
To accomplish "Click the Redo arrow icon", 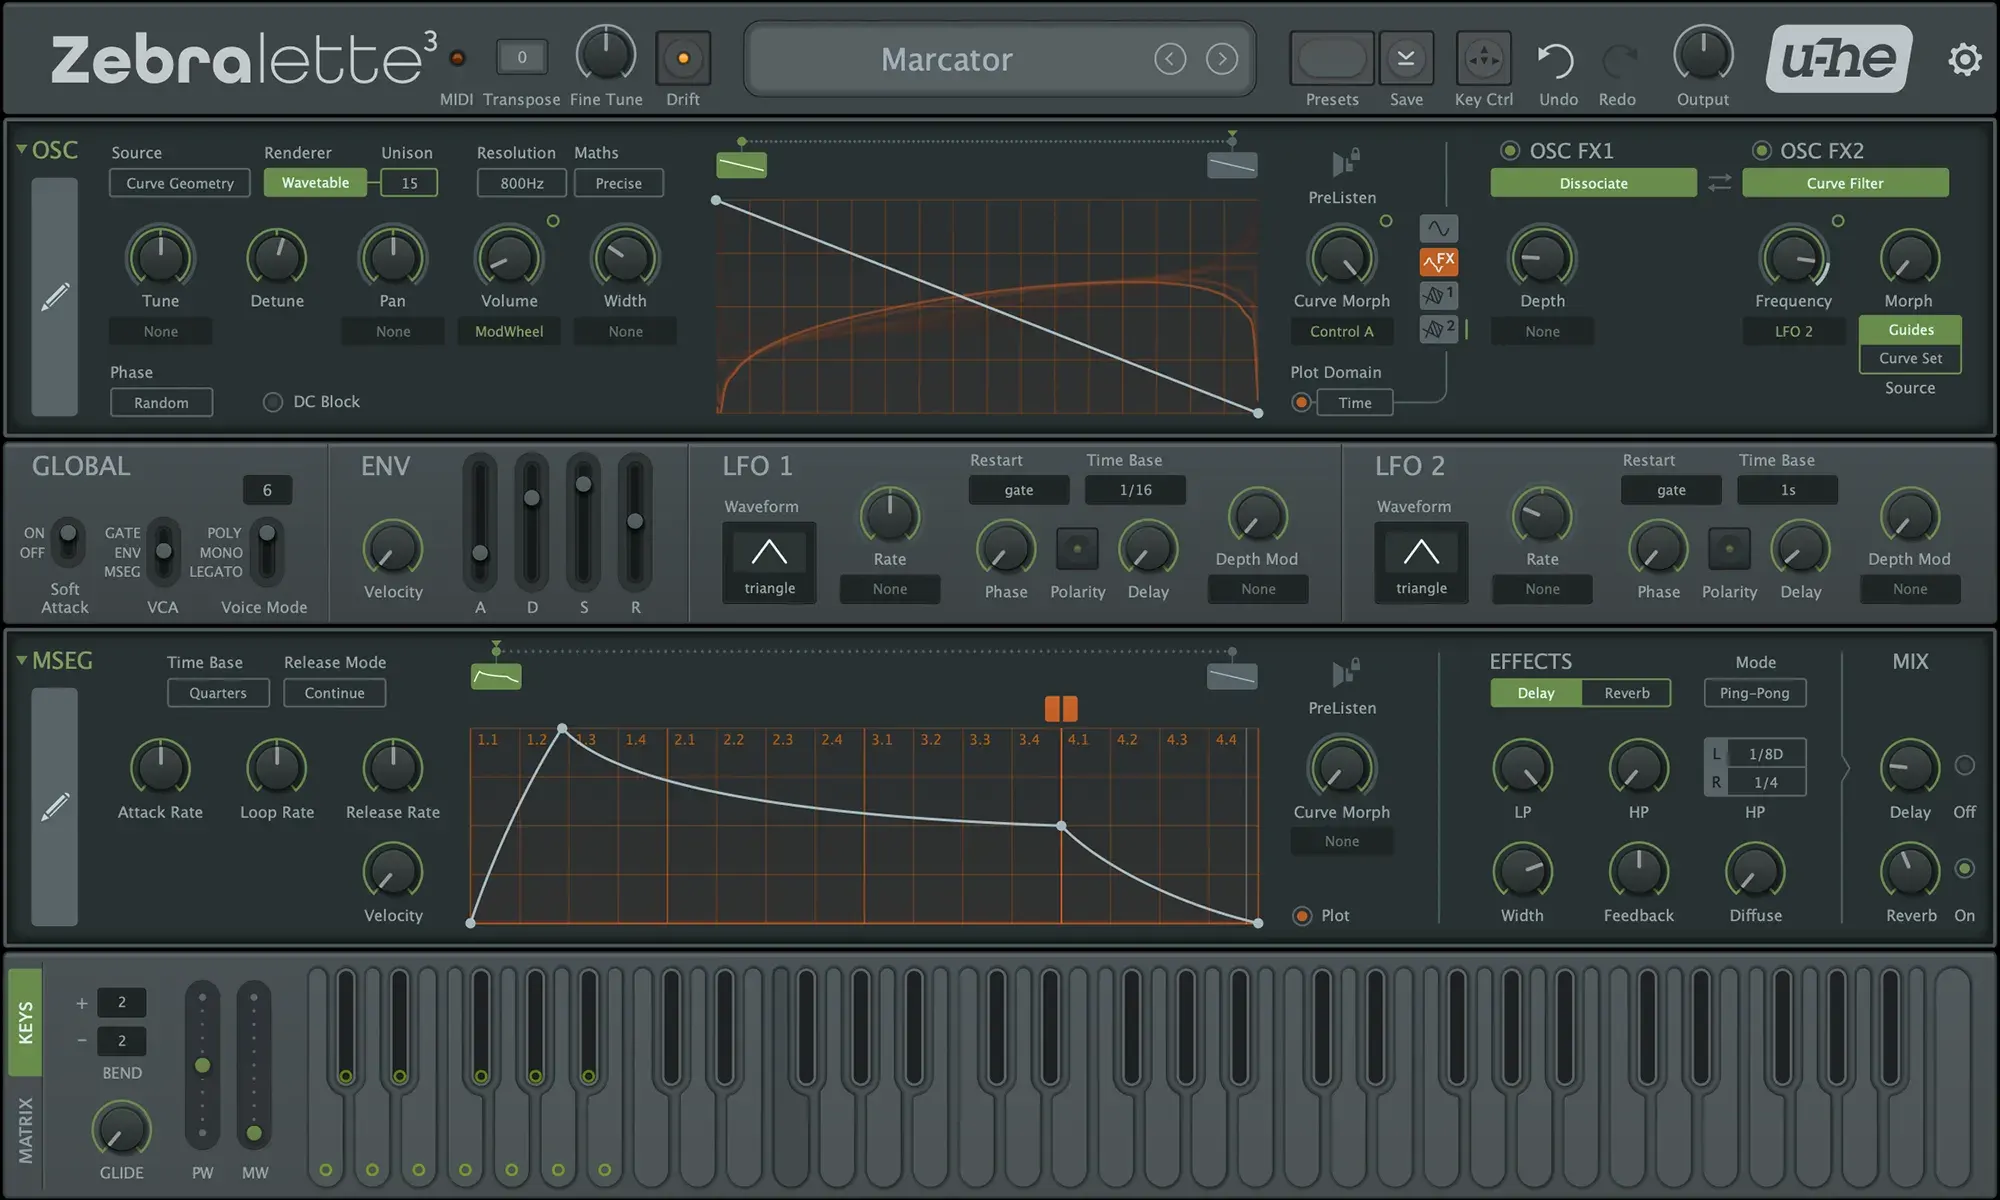I will tap(1618, 61).
